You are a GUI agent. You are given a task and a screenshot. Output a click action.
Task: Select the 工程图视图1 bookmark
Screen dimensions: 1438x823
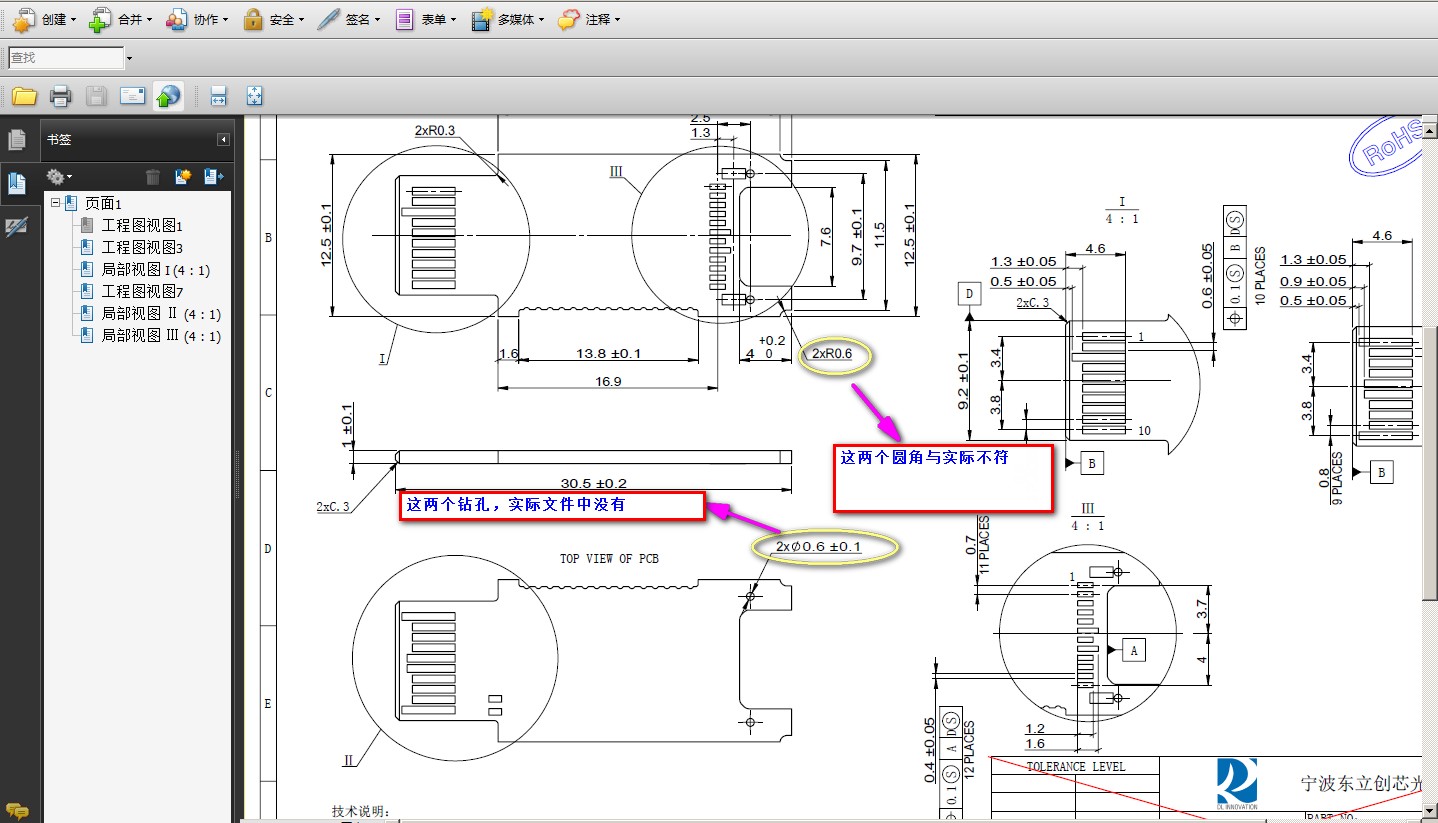[142, 226]
